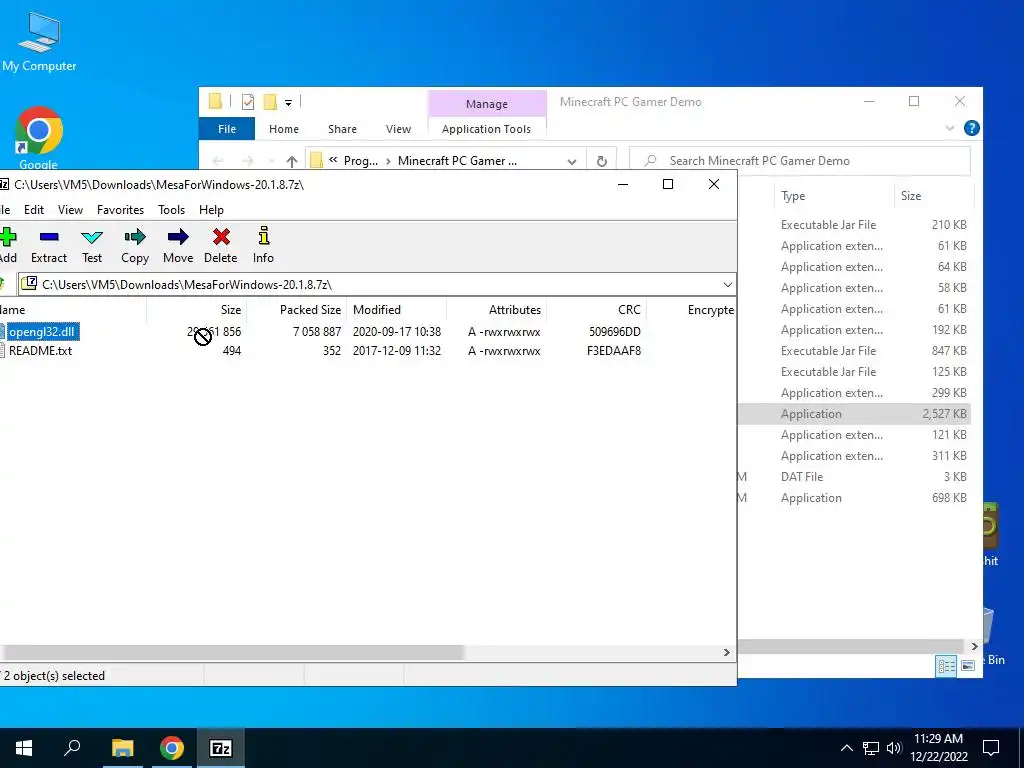The image size is (1024, 768).
Task: Select the opengl32.dll file
Action: tap(42, 332)
